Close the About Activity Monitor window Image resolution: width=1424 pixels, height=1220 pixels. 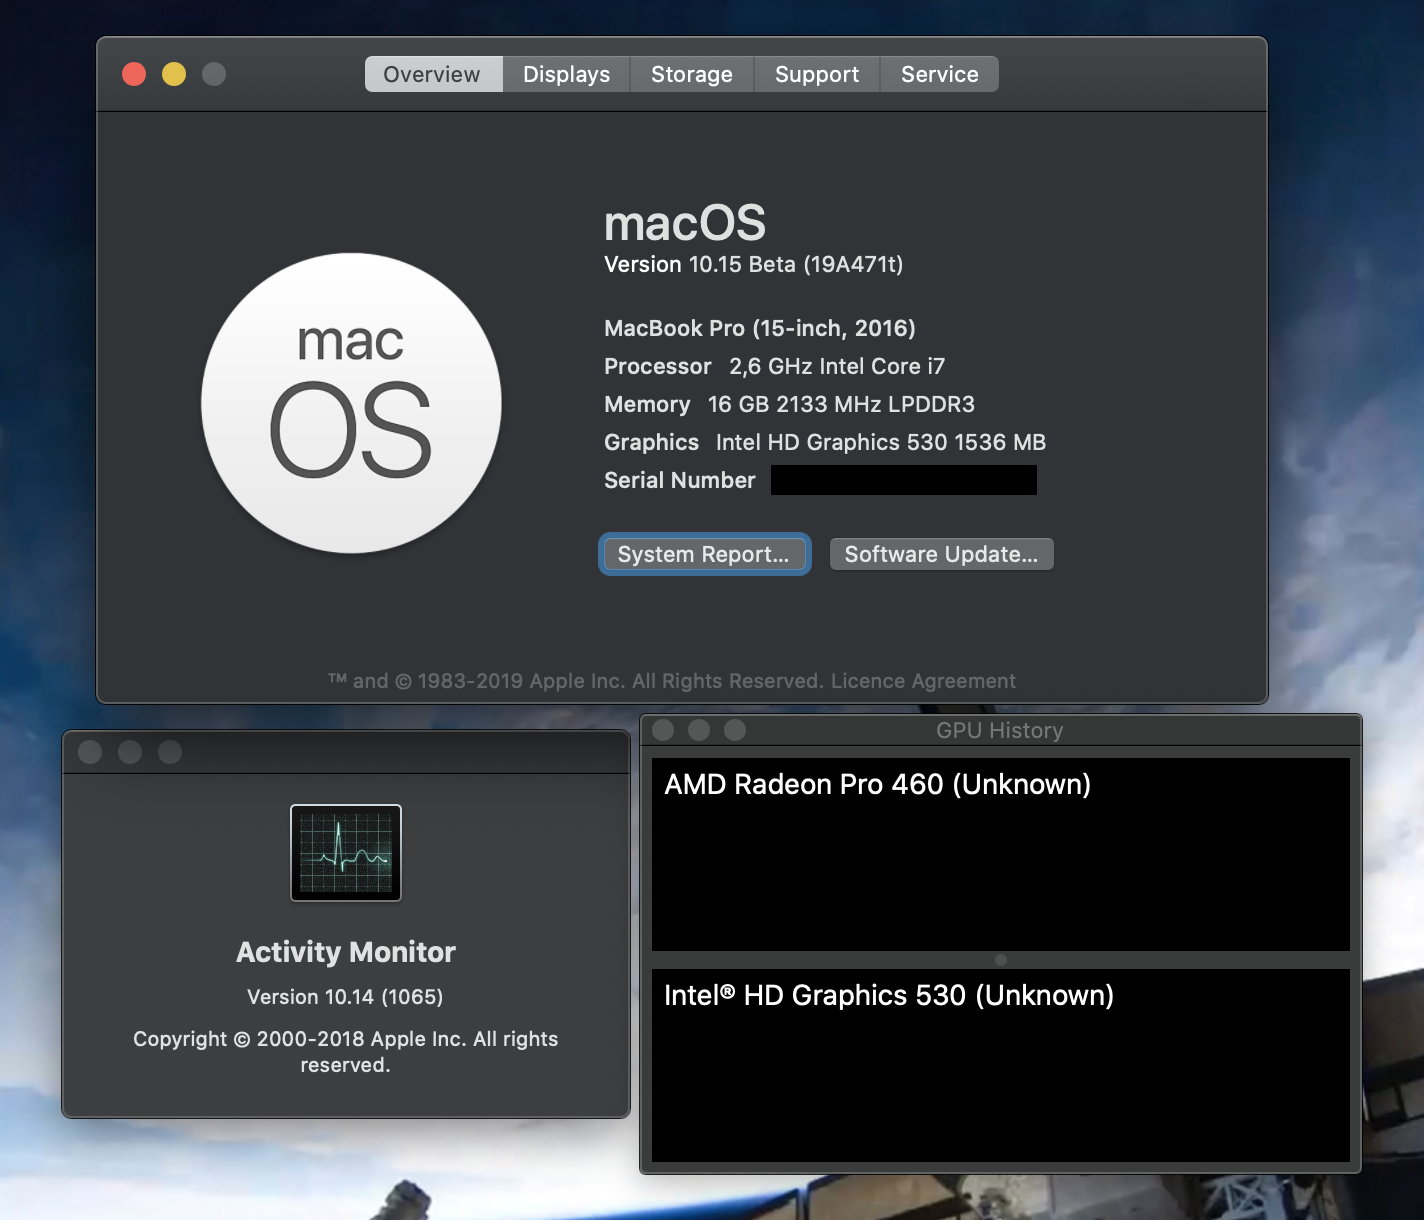[90, 752]
